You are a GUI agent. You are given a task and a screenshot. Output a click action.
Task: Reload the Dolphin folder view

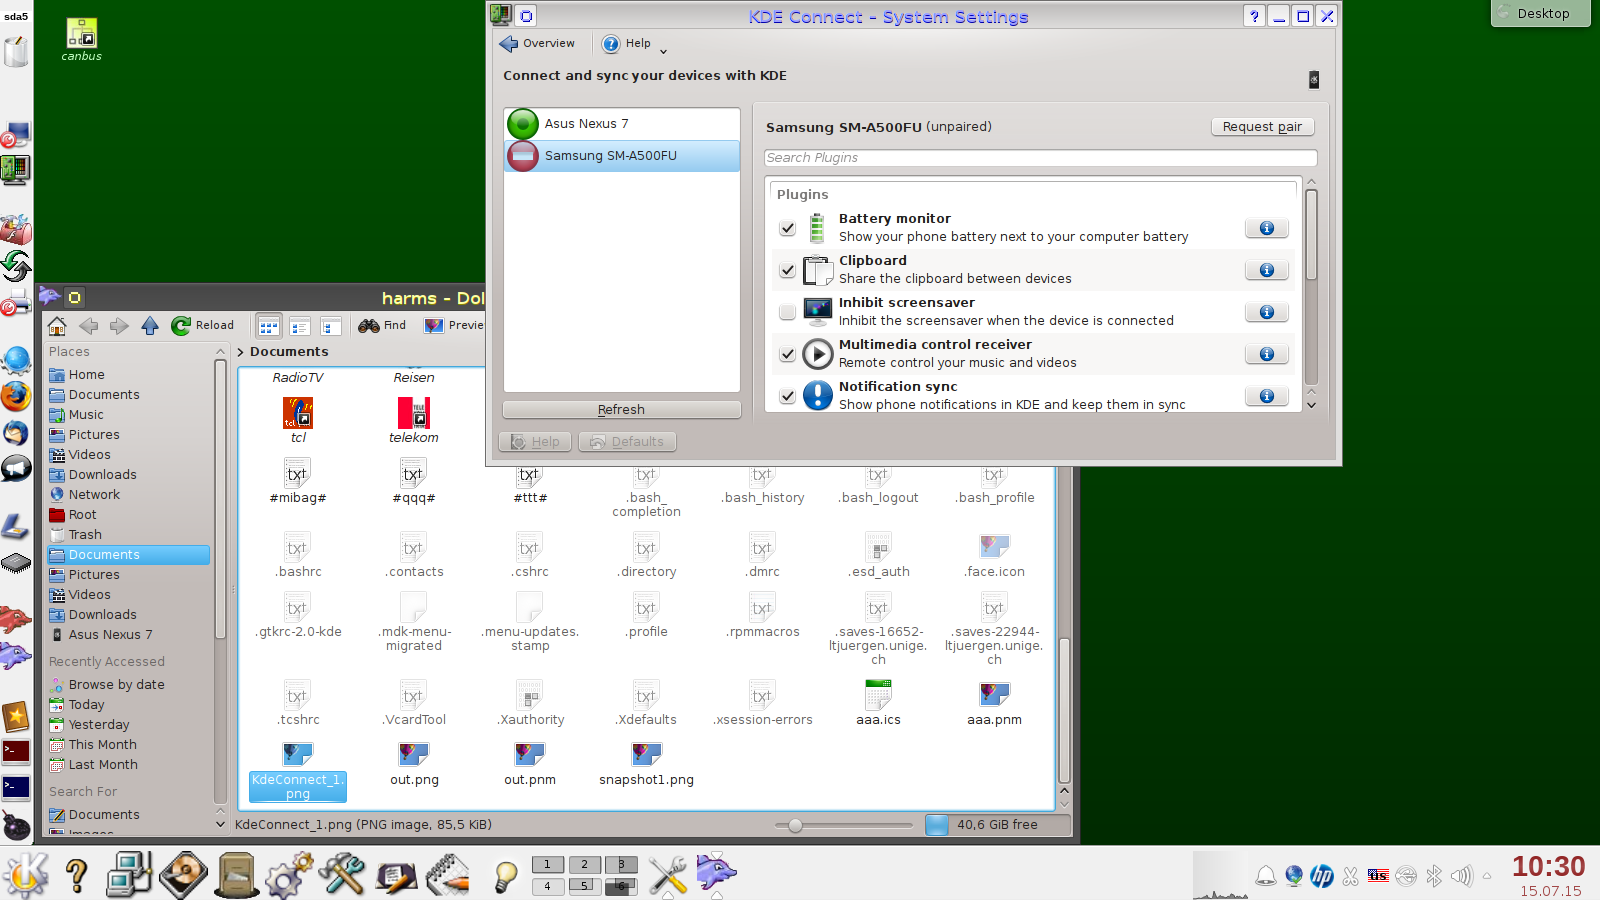[x=202, y=326]
